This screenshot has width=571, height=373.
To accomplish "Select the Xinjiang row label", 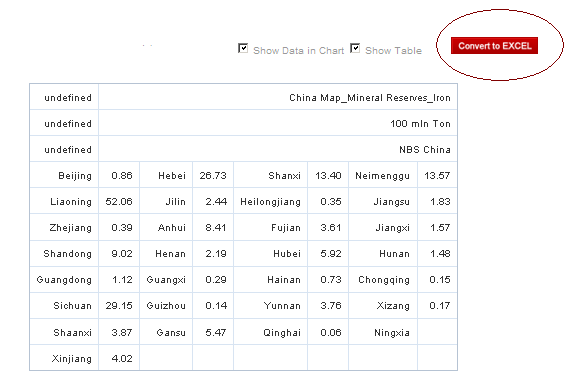I will pyautogui.click(x=64, y=358).
